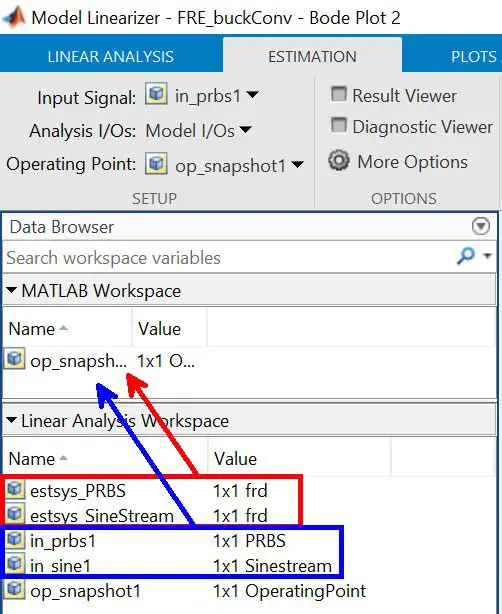Switch to the LINEAR ANALYSIS tab
The height and width of the screenshot is (614, 502).
point(111,56)
